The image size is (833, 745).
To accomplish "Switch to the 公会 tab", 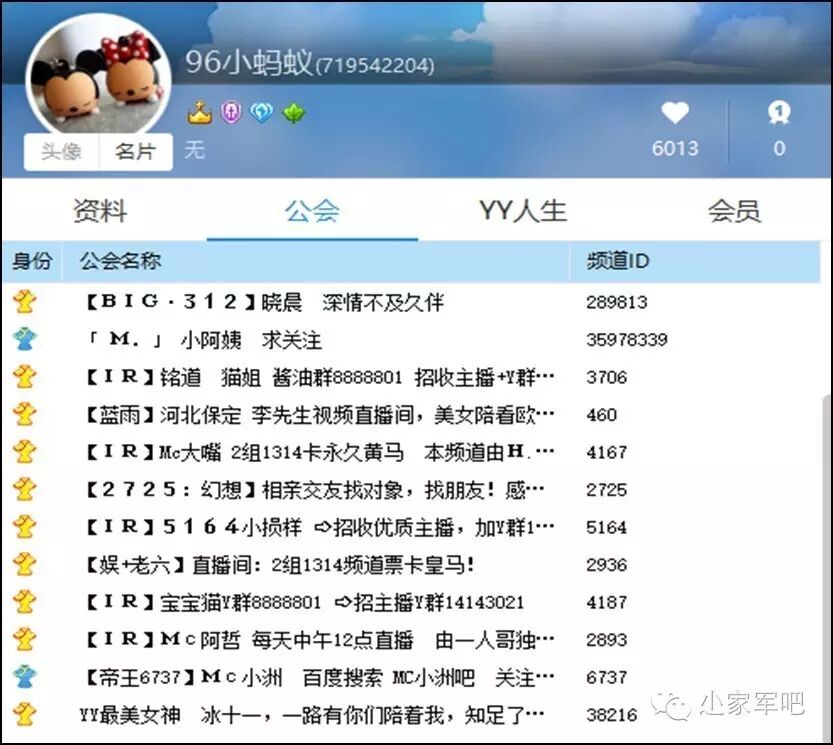I will pos(312,211).
